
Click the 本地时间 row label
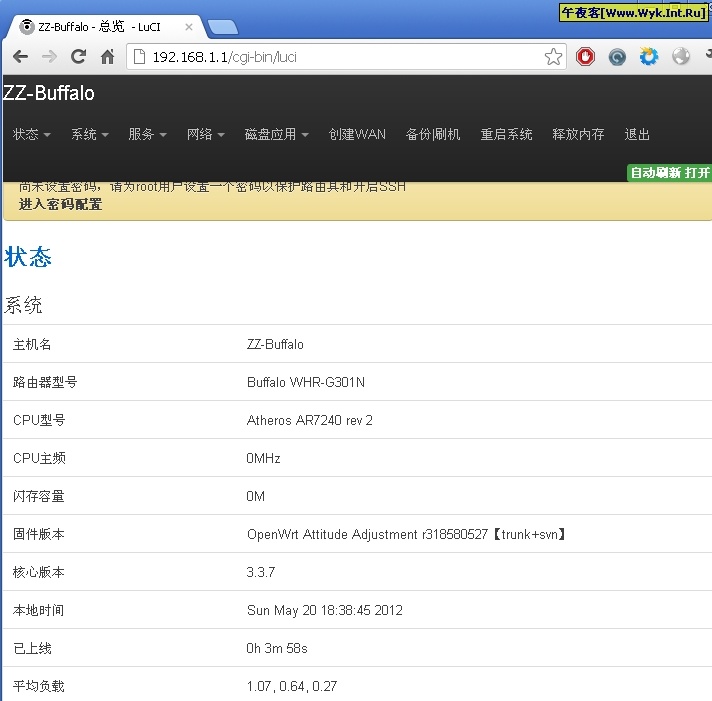(x=39, y=610)
